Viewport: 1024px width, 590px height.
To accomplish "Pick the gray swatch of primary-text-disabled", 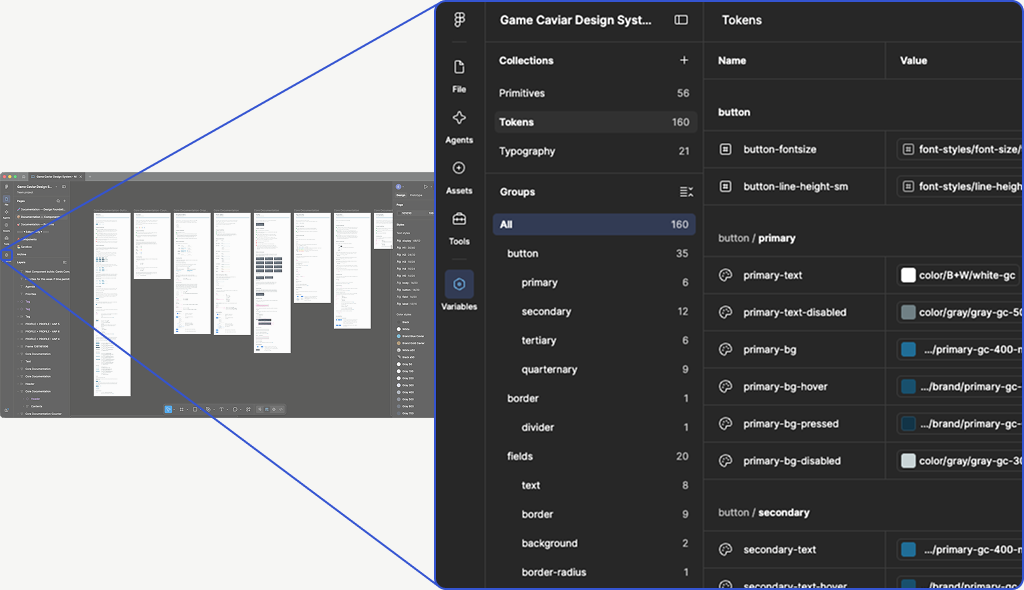I will click(908, 312).
